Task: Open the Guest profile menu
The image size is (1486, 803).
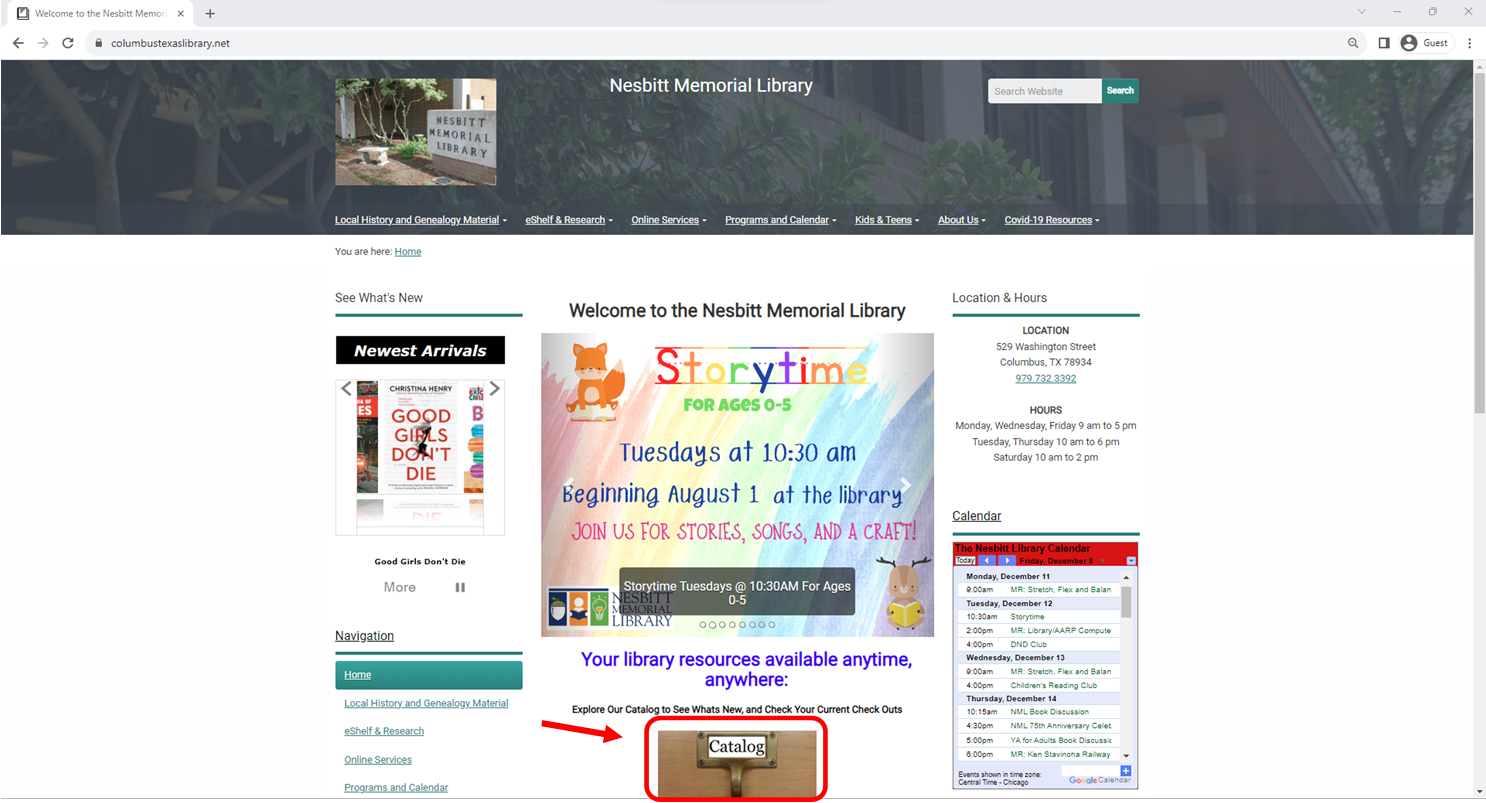Action: pos(1425,43)
